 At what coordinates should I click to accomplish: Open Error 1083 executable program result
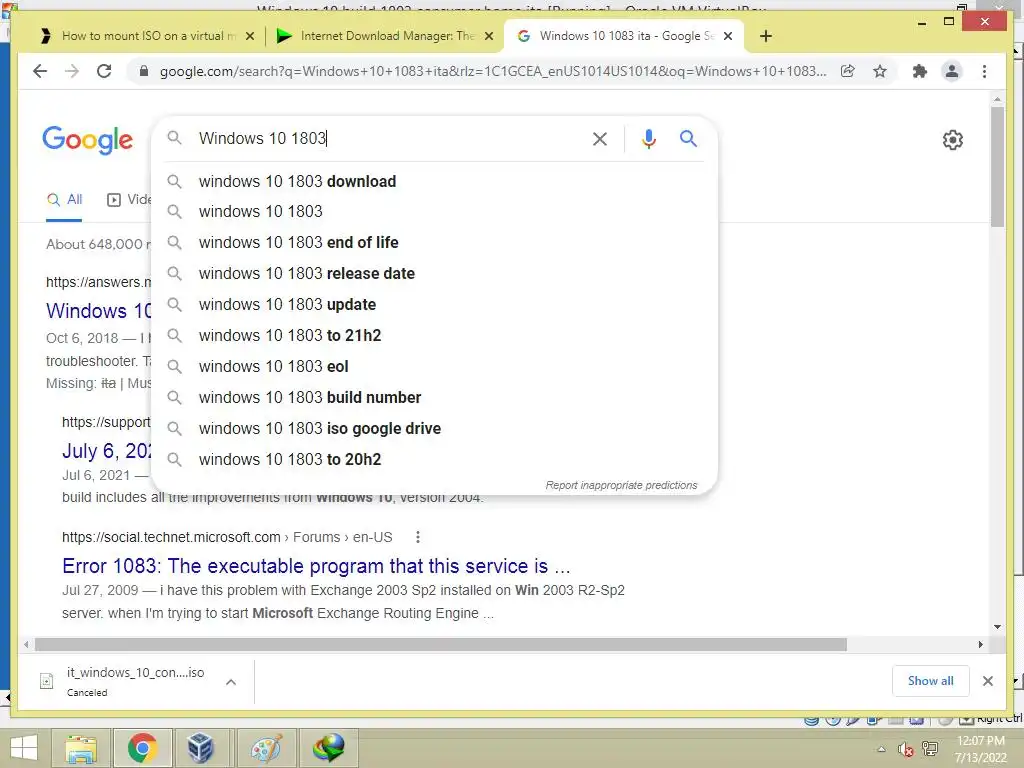tap(316, 566)
